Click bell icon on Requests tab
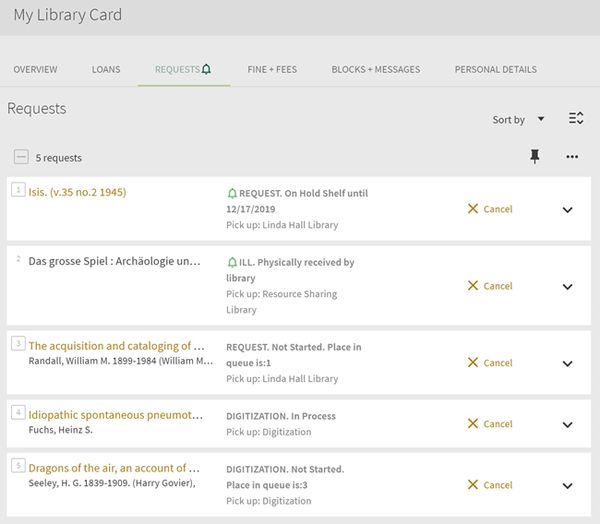This screenshot has height=524, width=600. pyautogui.click(x=207, y=69)
